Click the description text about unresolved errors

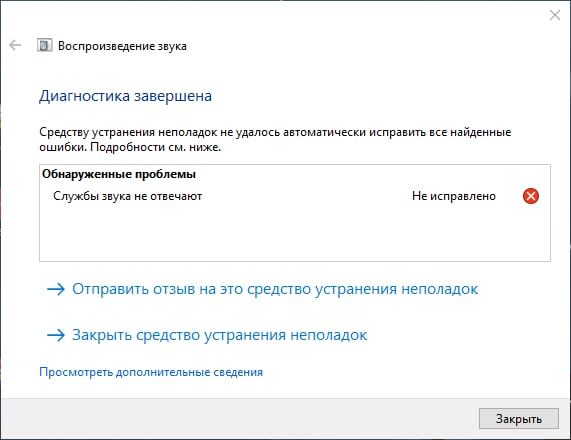click(275, 140)
